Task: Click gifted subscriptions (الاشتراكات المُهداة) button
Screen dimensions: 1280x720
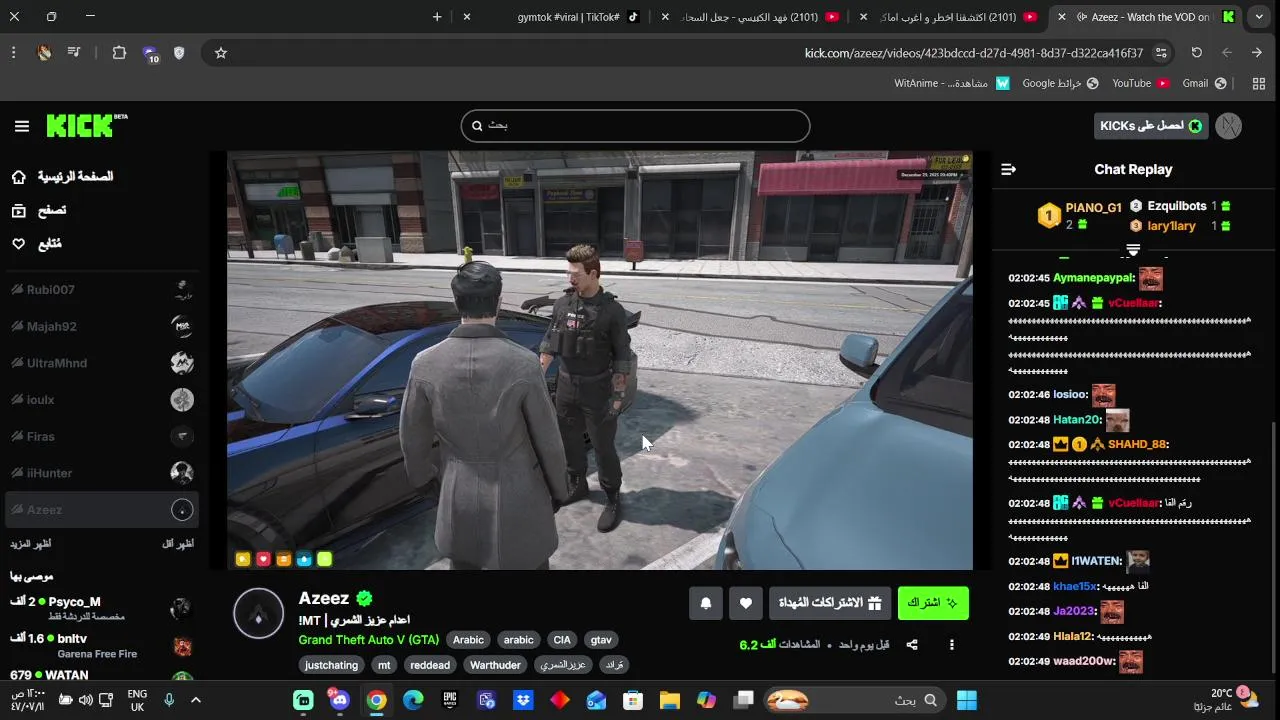Action: click(829, 603)
